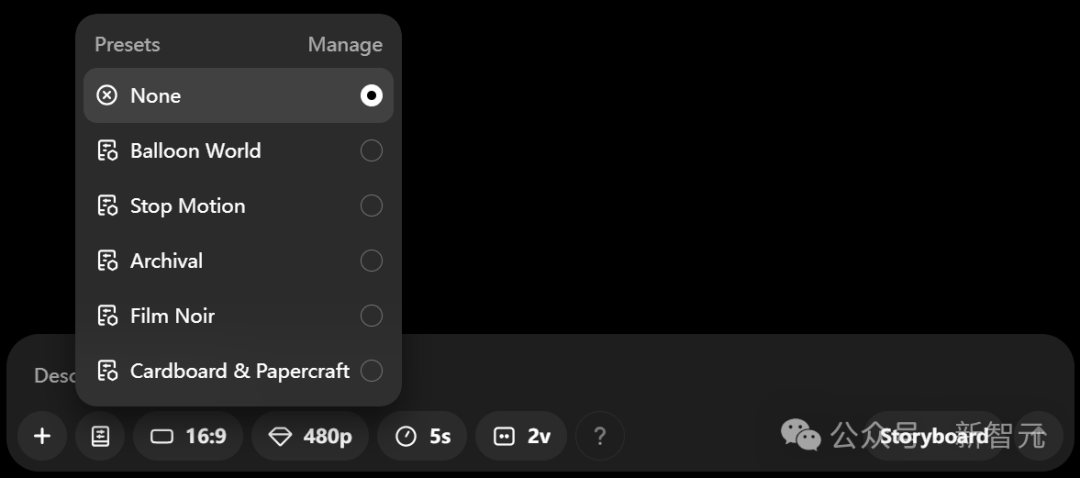This screenshot has width=1080, height=478.
Task: Choose the Film Noir preset entry
Action: click(238, 315)
